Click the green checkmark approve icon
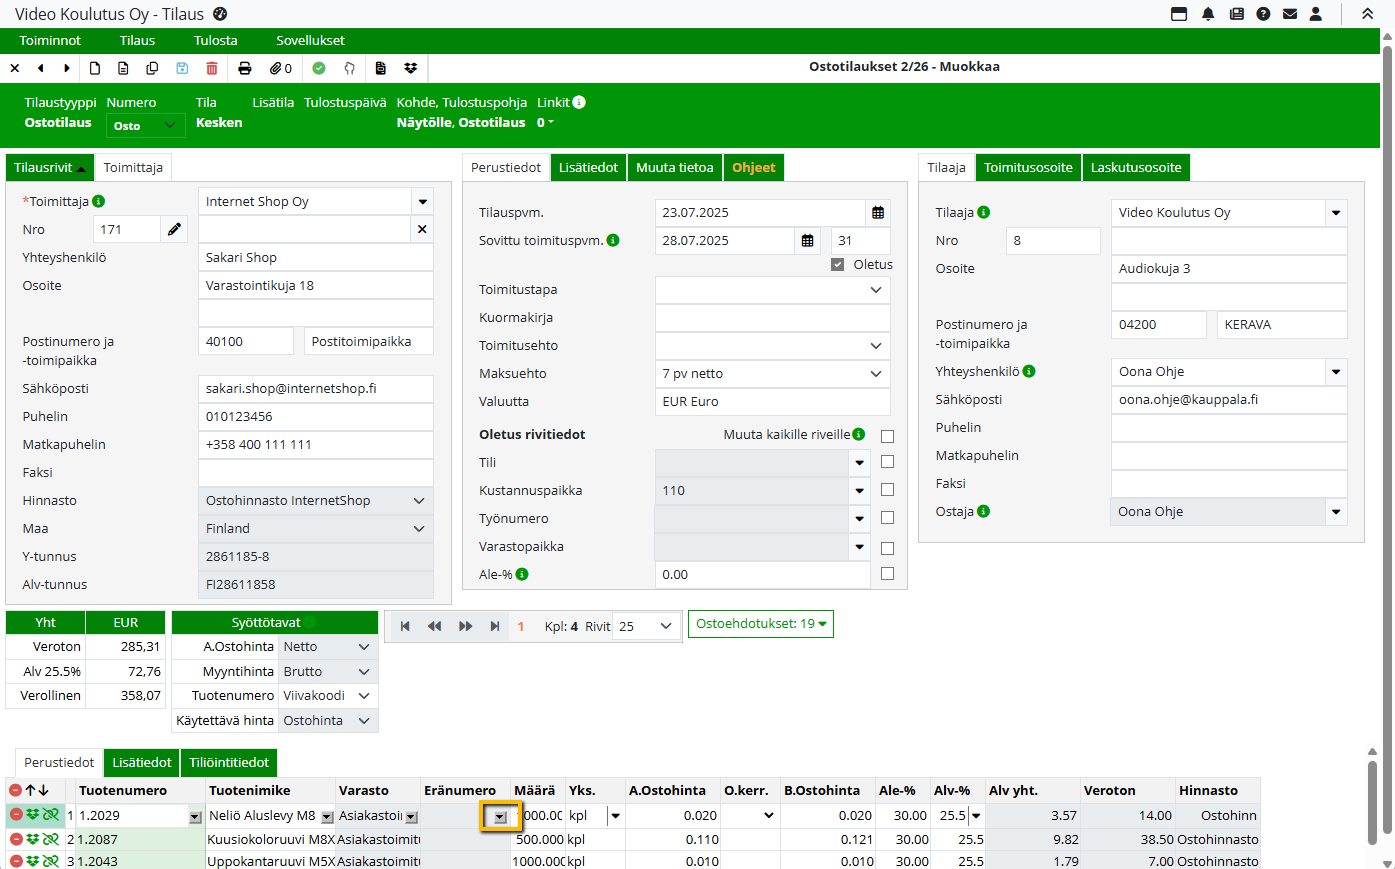This screenshot has width=1395, height=869. 319,68
